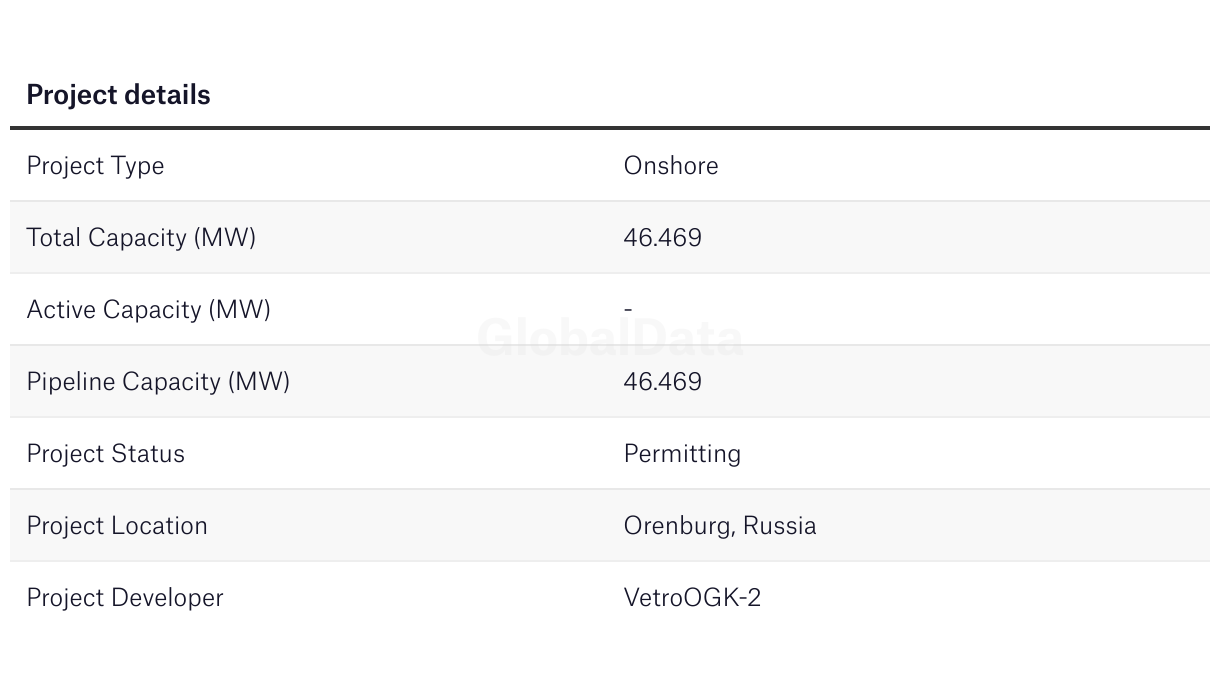Click the Pipeline Capacity (MW) label
The height and width of the screenshot is (674, 1220).
pyautogui.click(x=158, y=381)
